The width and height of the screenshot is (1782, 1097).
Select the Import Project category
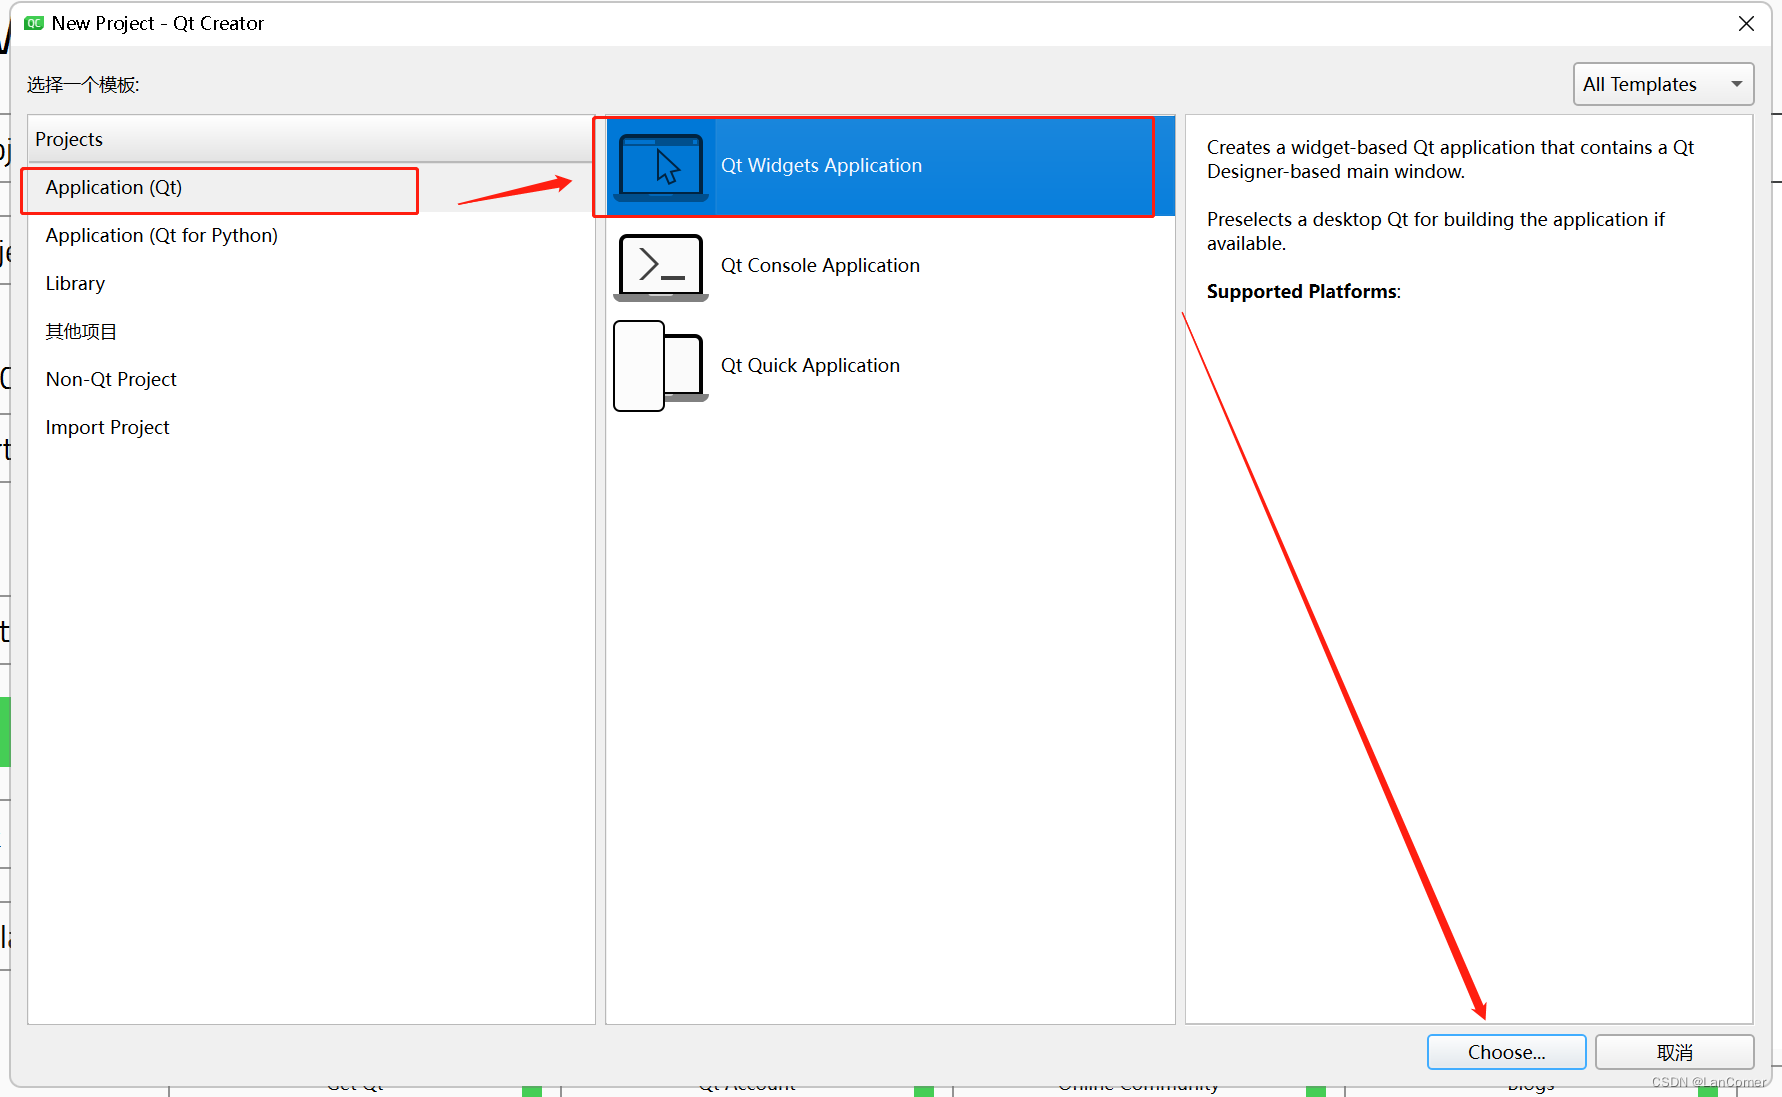point(310,428)
